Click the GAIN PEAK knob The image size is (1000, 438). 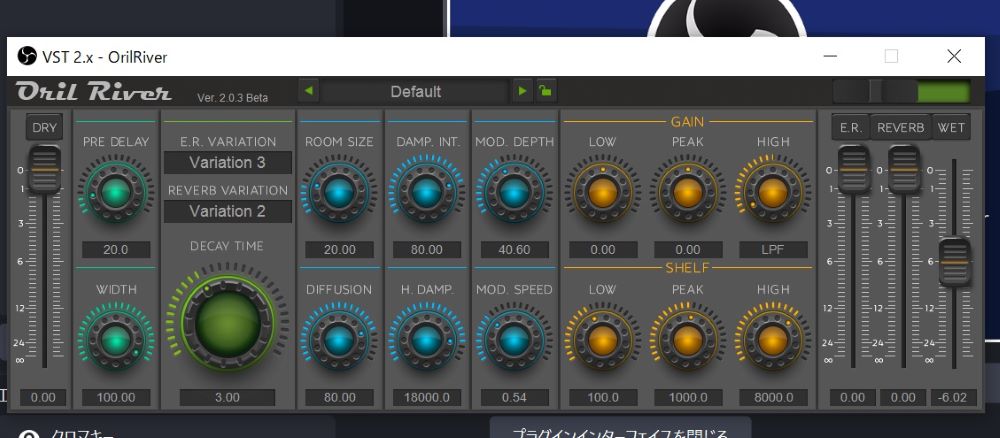tap(688, 192)
